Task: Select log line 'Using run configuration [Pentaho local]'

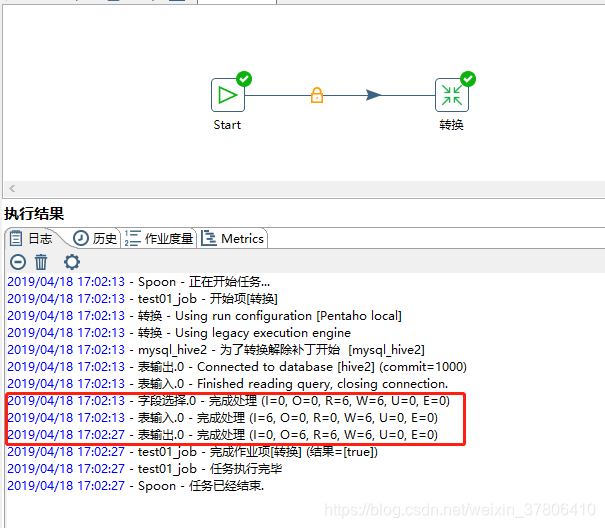Action: tap(204, 316)
